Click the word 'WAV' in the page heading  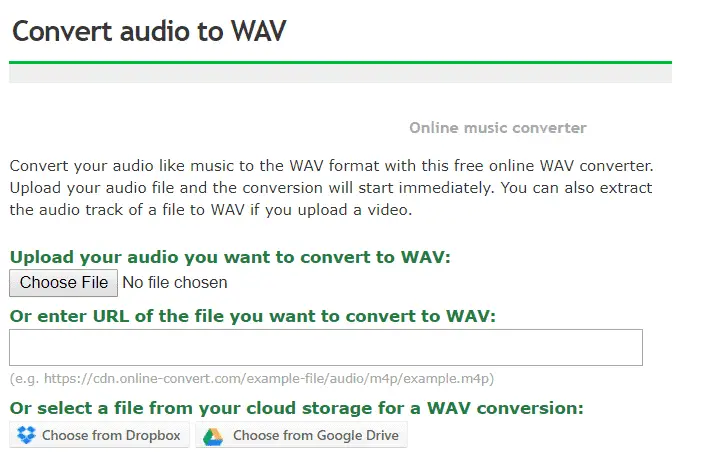click(258, 31)
